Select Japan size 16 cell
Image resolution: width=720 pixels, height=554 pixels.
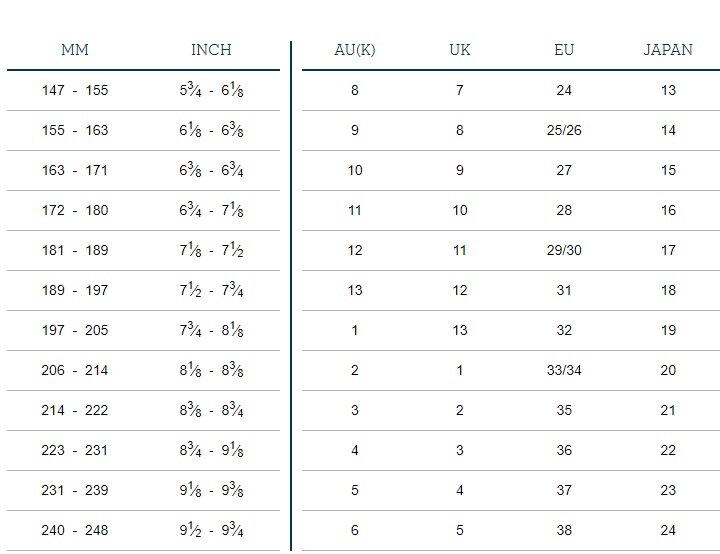point(668,210)
